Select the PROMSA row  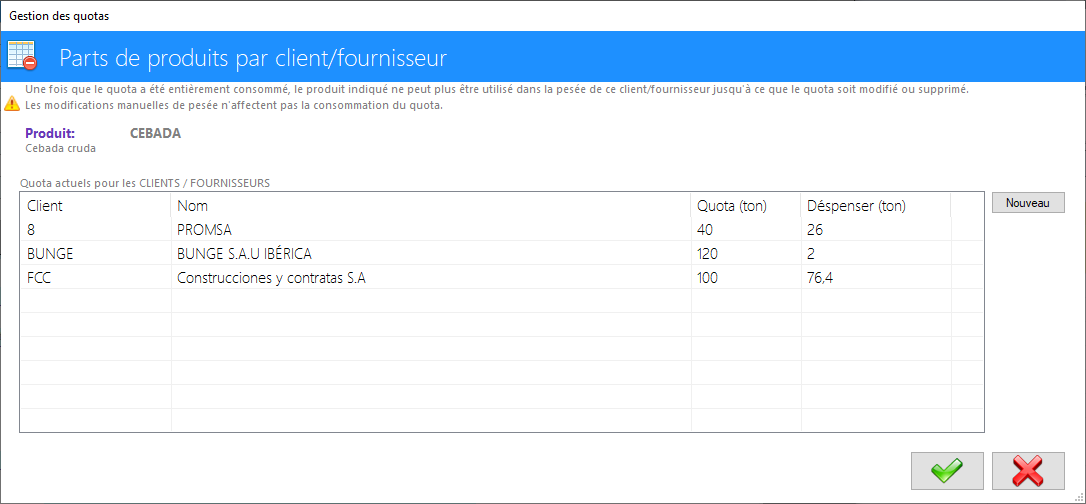(501, 229)
